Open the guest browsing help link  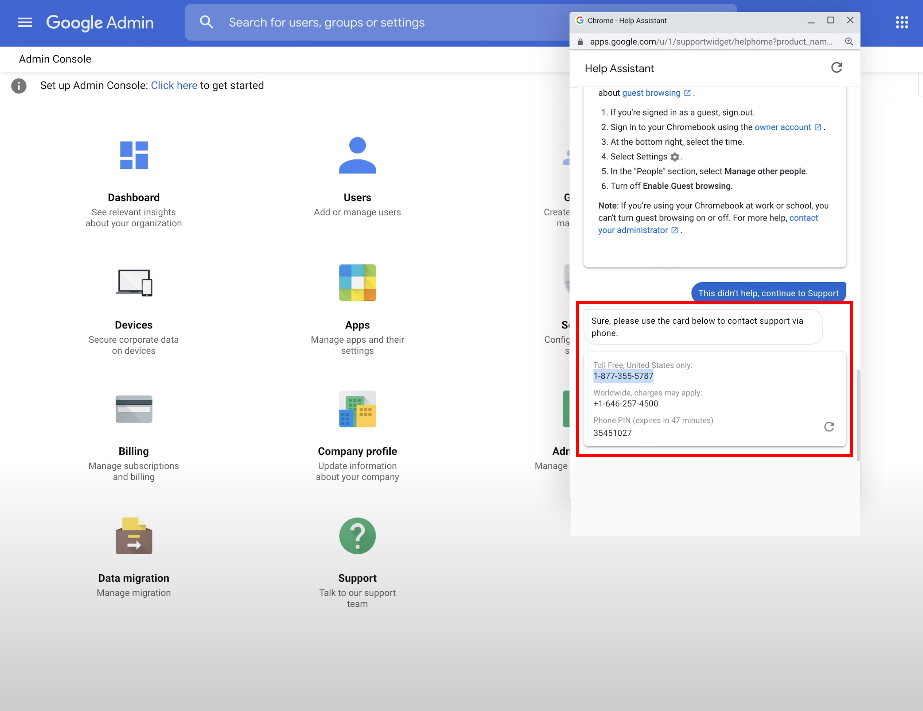pyautogui.click(x=652, y=93)
